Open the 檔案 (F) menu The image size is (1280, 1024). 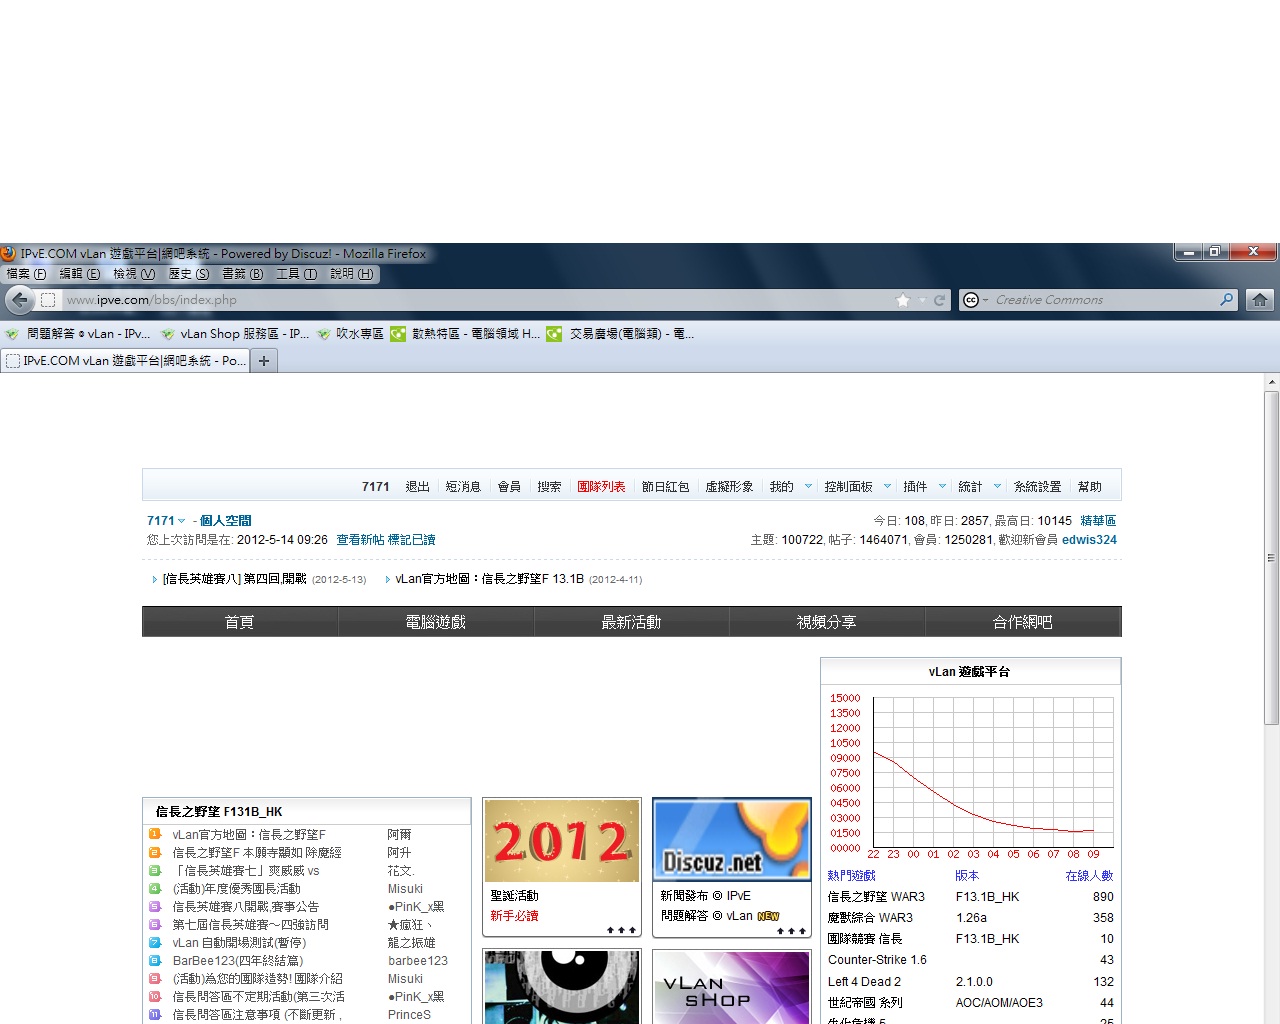point(27,274)
